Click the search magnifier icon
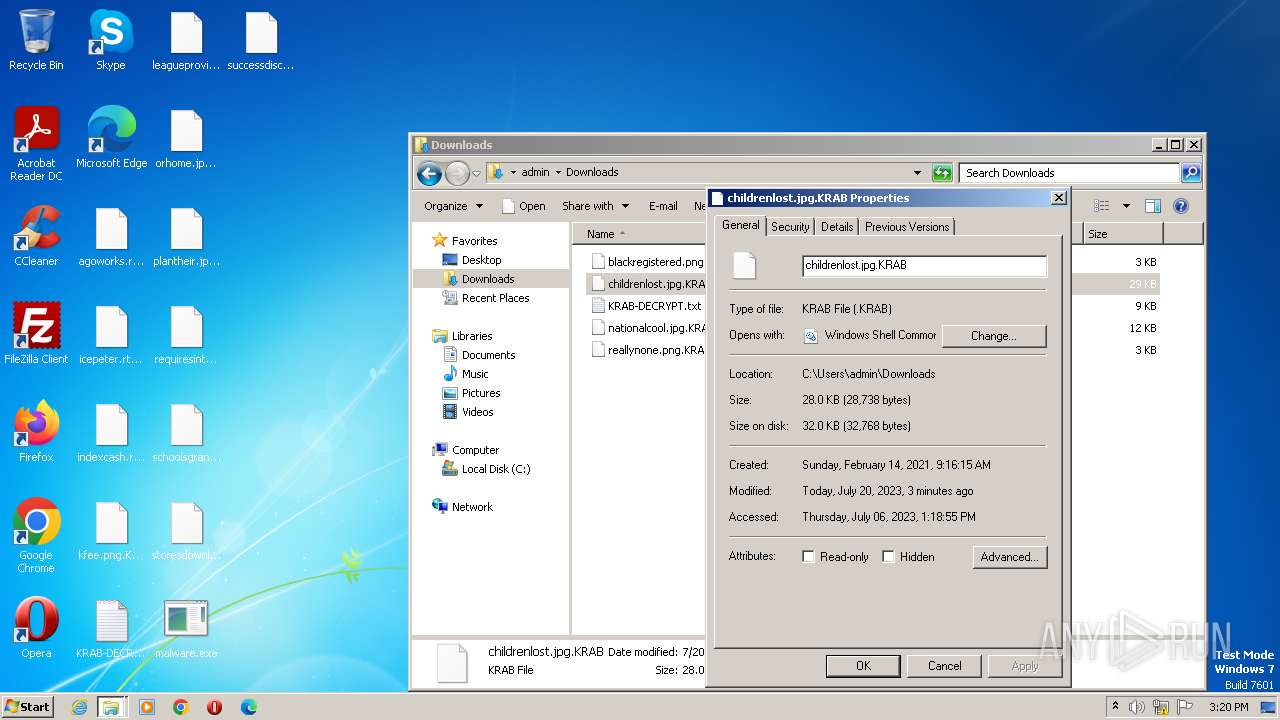The height and width of the screenshot is (720, 1280). [1190, 173]
